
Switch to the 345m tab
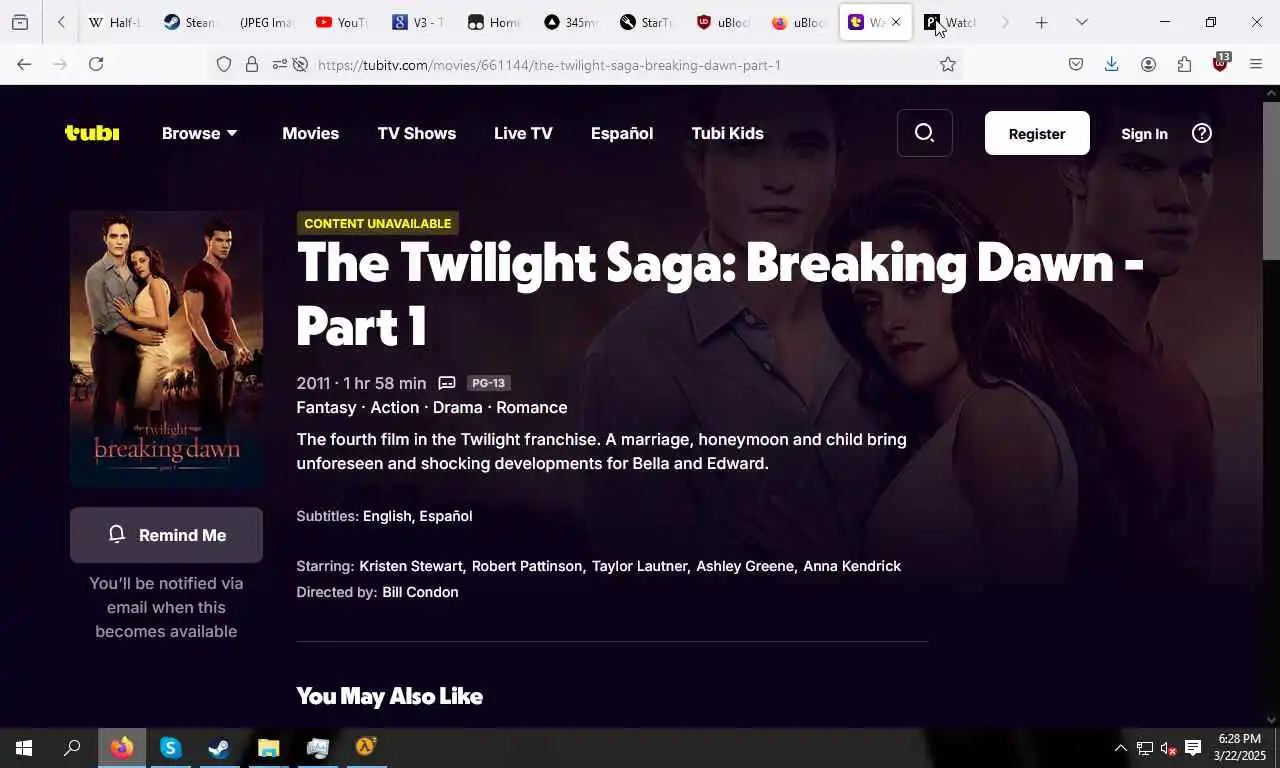[571, 22]
